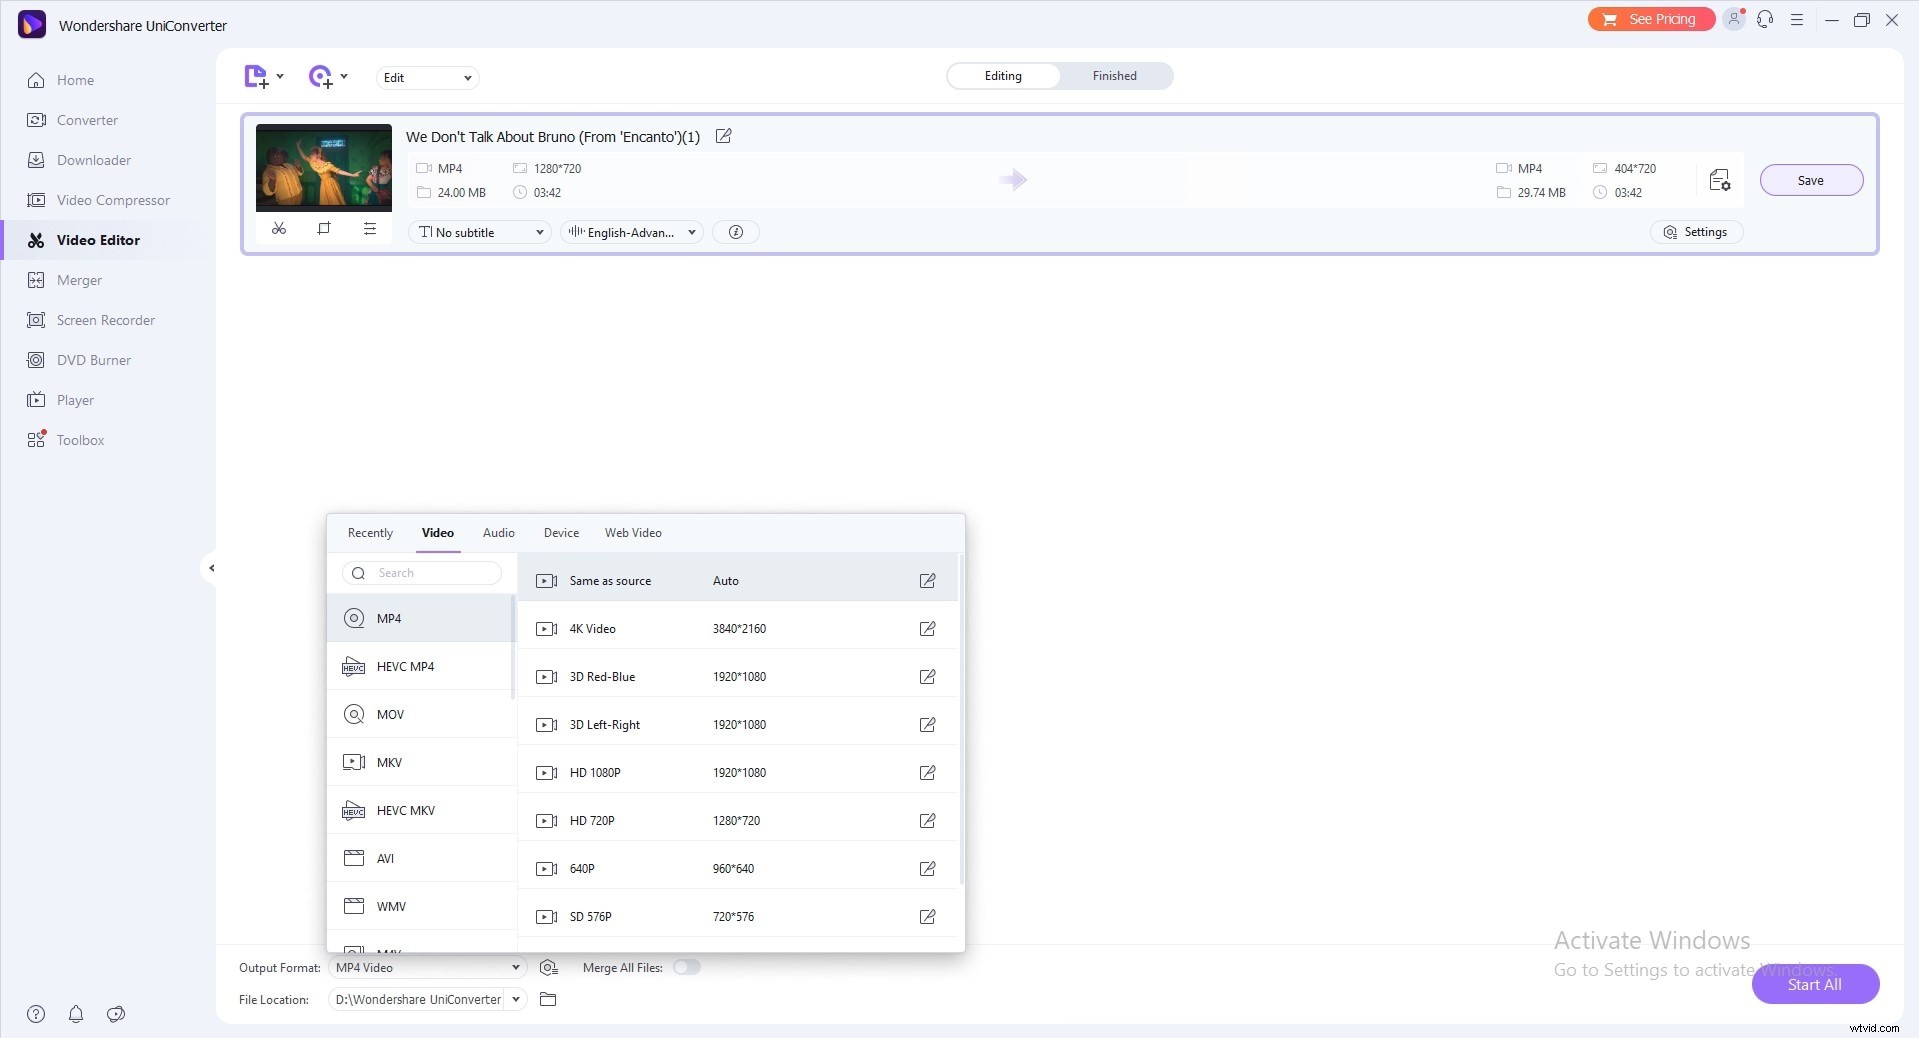Click the Save button
The image size is (1919, 1038).
coord(1810,180)
